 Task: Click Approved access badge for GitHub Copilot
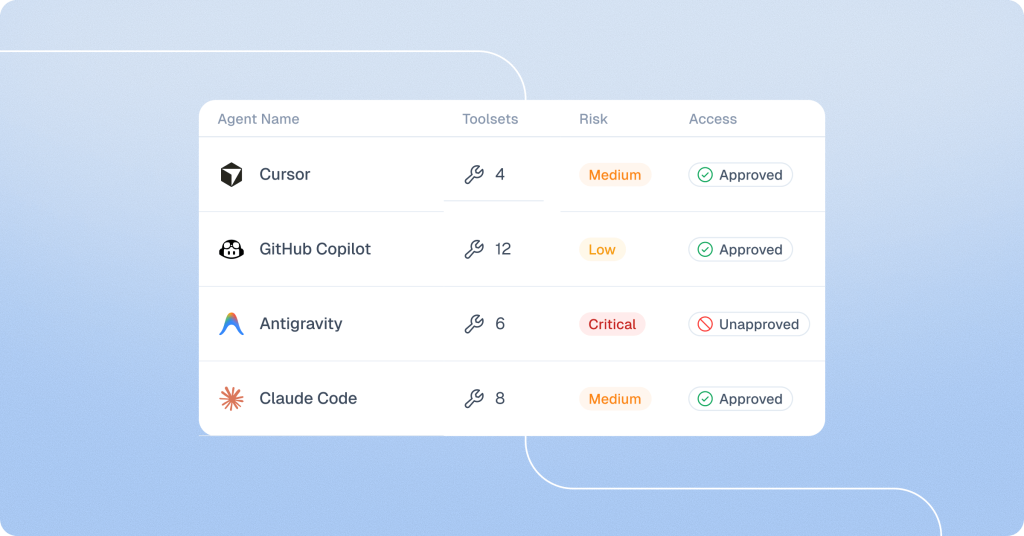[740, 249]
